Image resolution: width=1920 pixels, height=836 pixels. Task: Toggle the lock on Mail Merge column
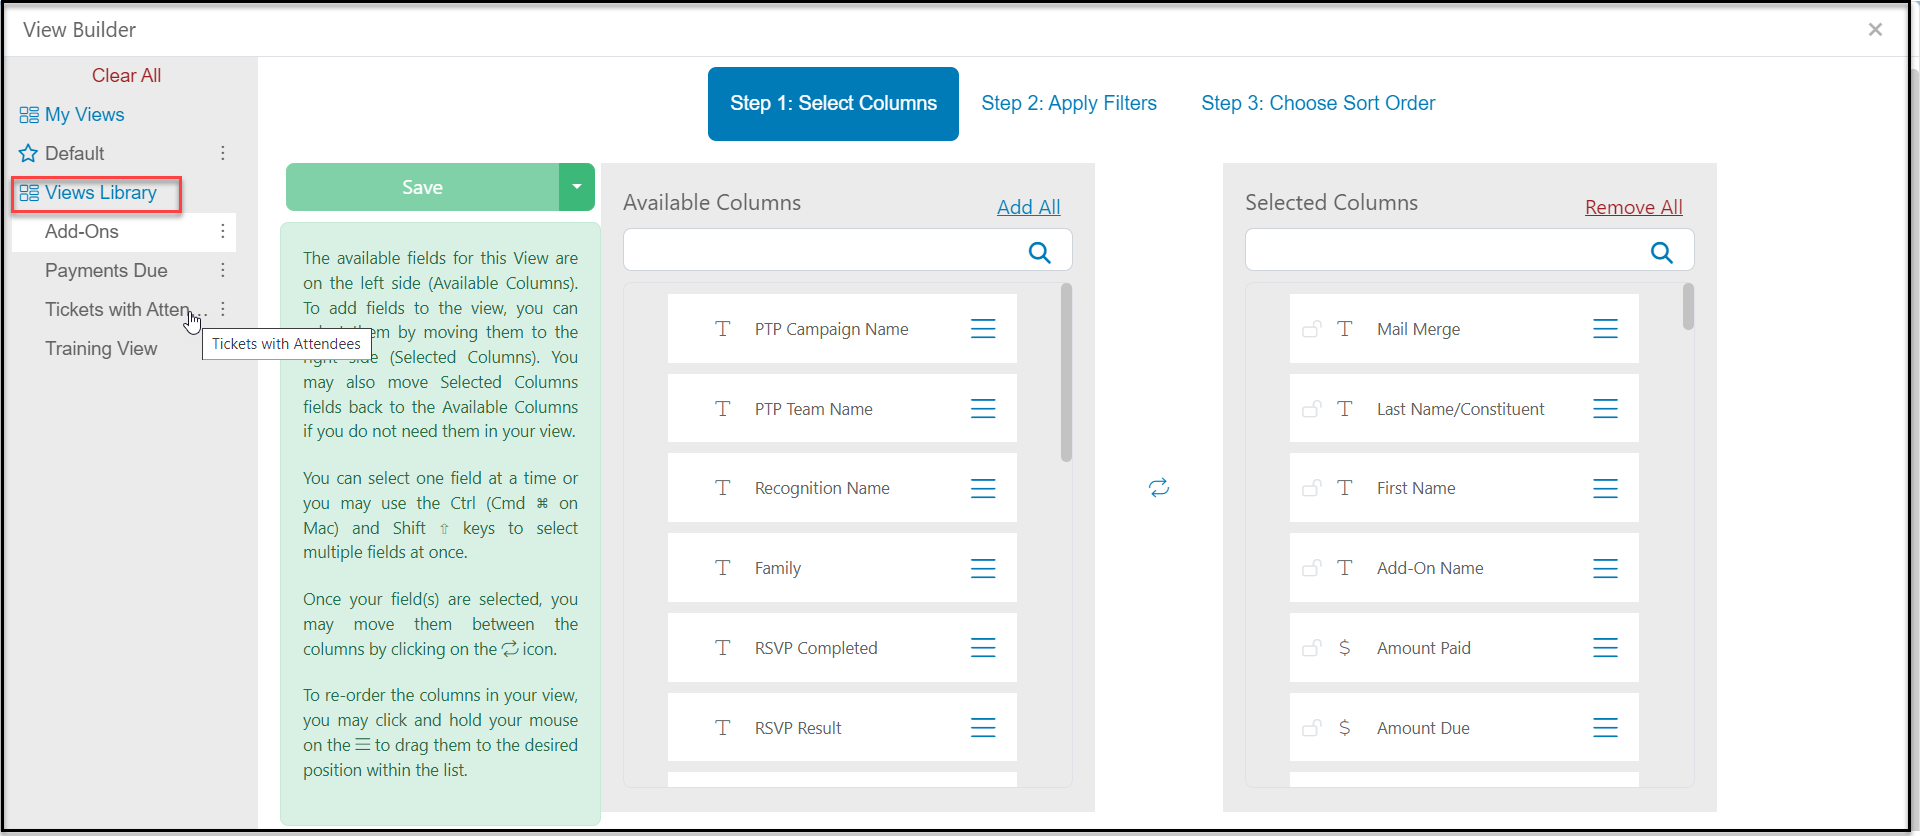[1312, 328]
